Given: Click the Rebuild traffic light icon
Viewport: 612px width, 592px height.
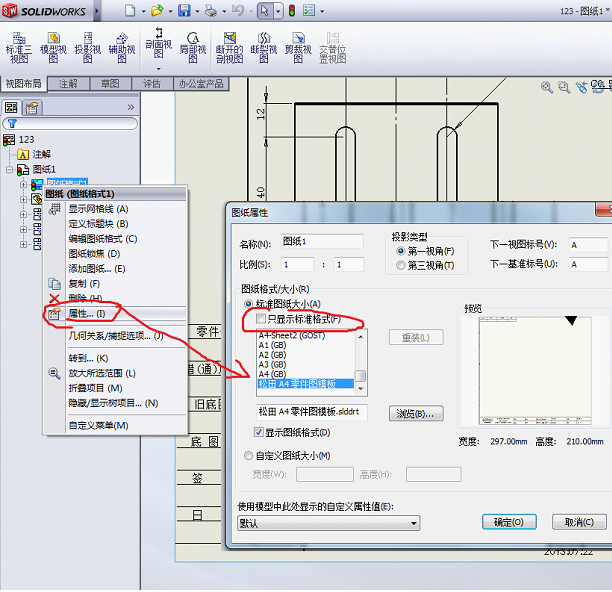Looking at the screenshot, I should pos(292,11).
